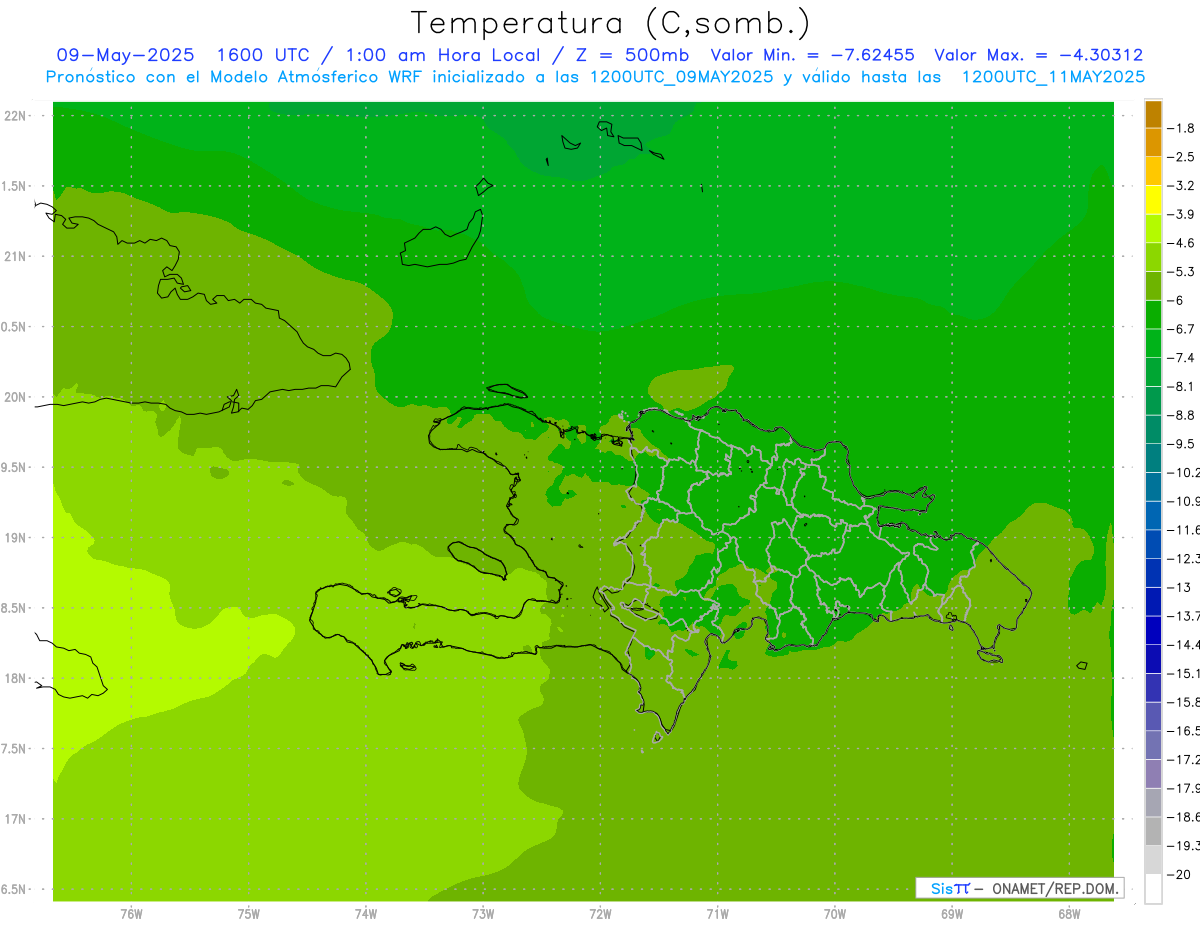Click the legend label "-8.1"
1200x927 pixels.
coord(1183,386)
